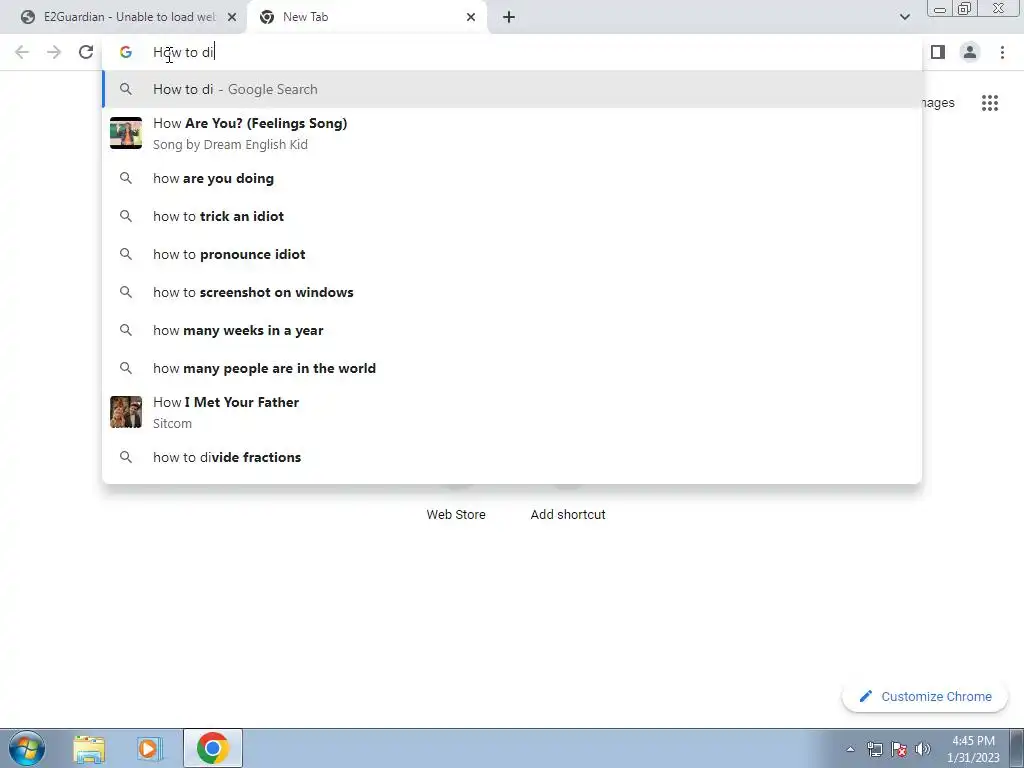Choose 'how to trick an idiot' suggestion

click(512, 216)
